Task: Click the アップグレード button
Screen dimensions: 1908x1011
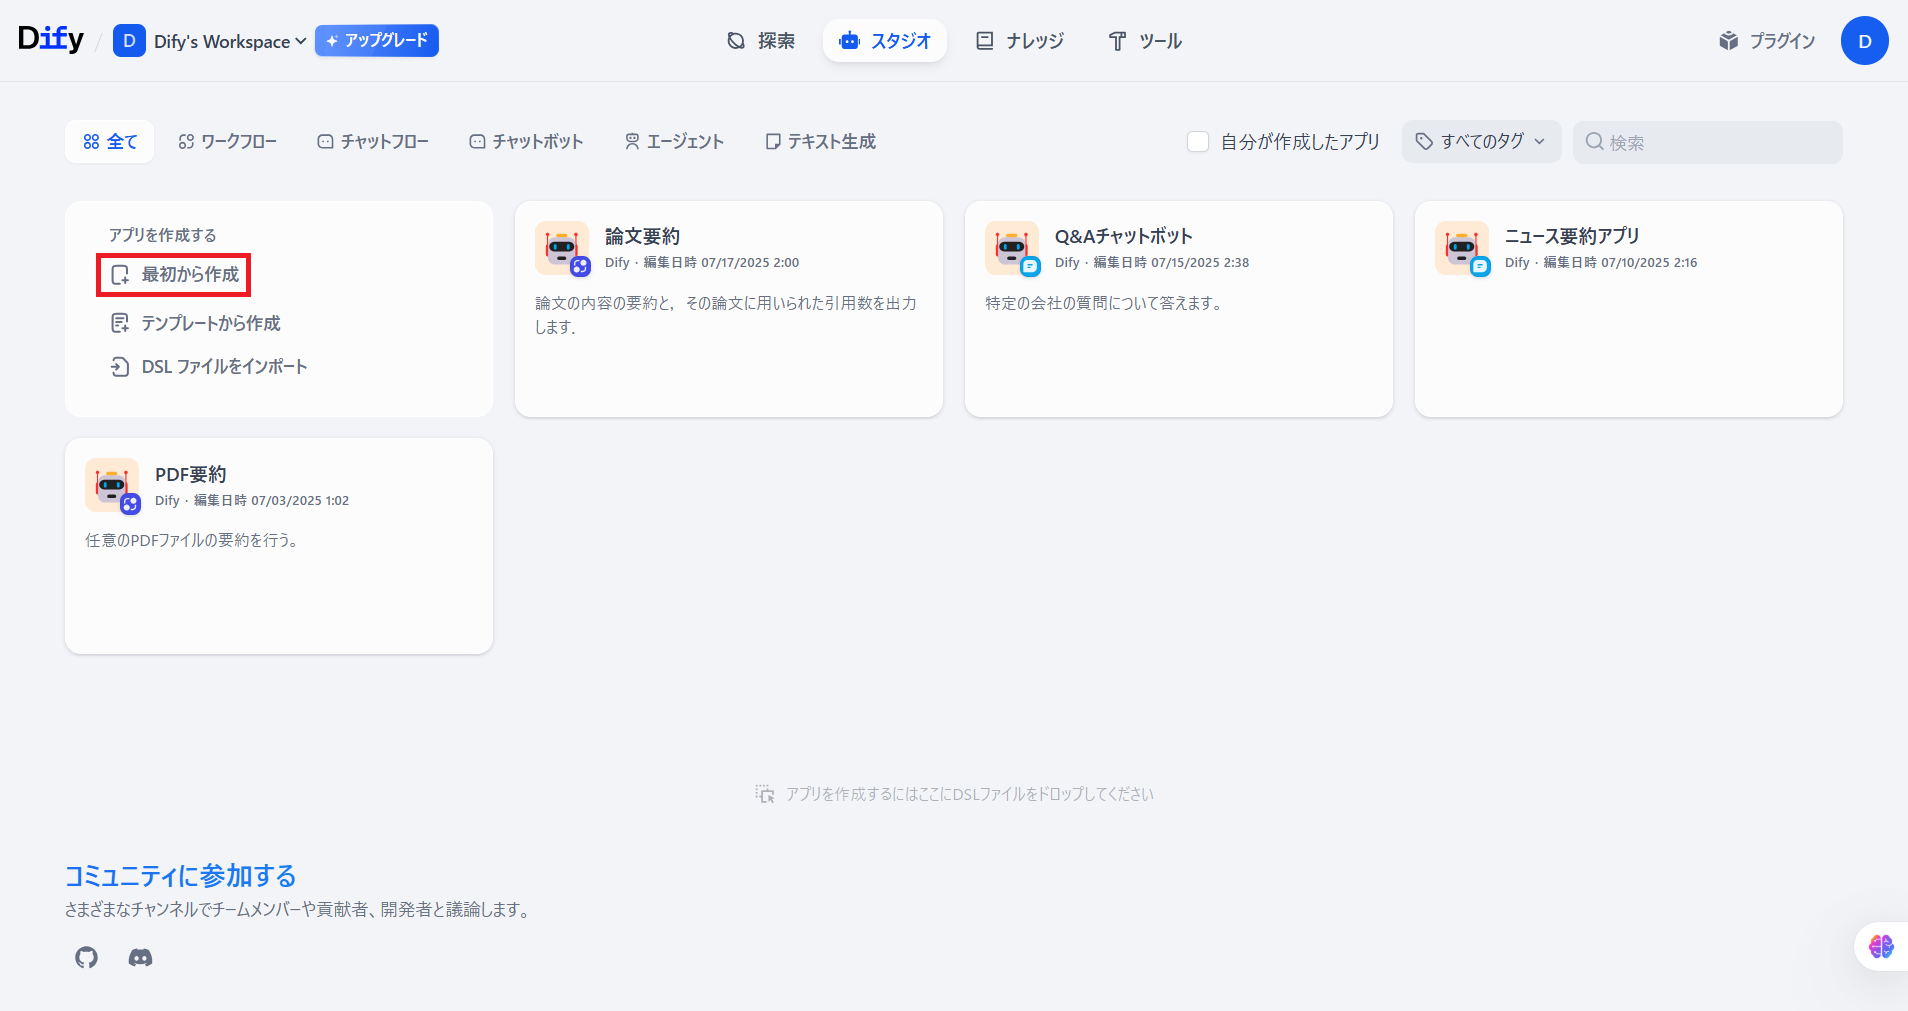Action: (x=376, y=41)
